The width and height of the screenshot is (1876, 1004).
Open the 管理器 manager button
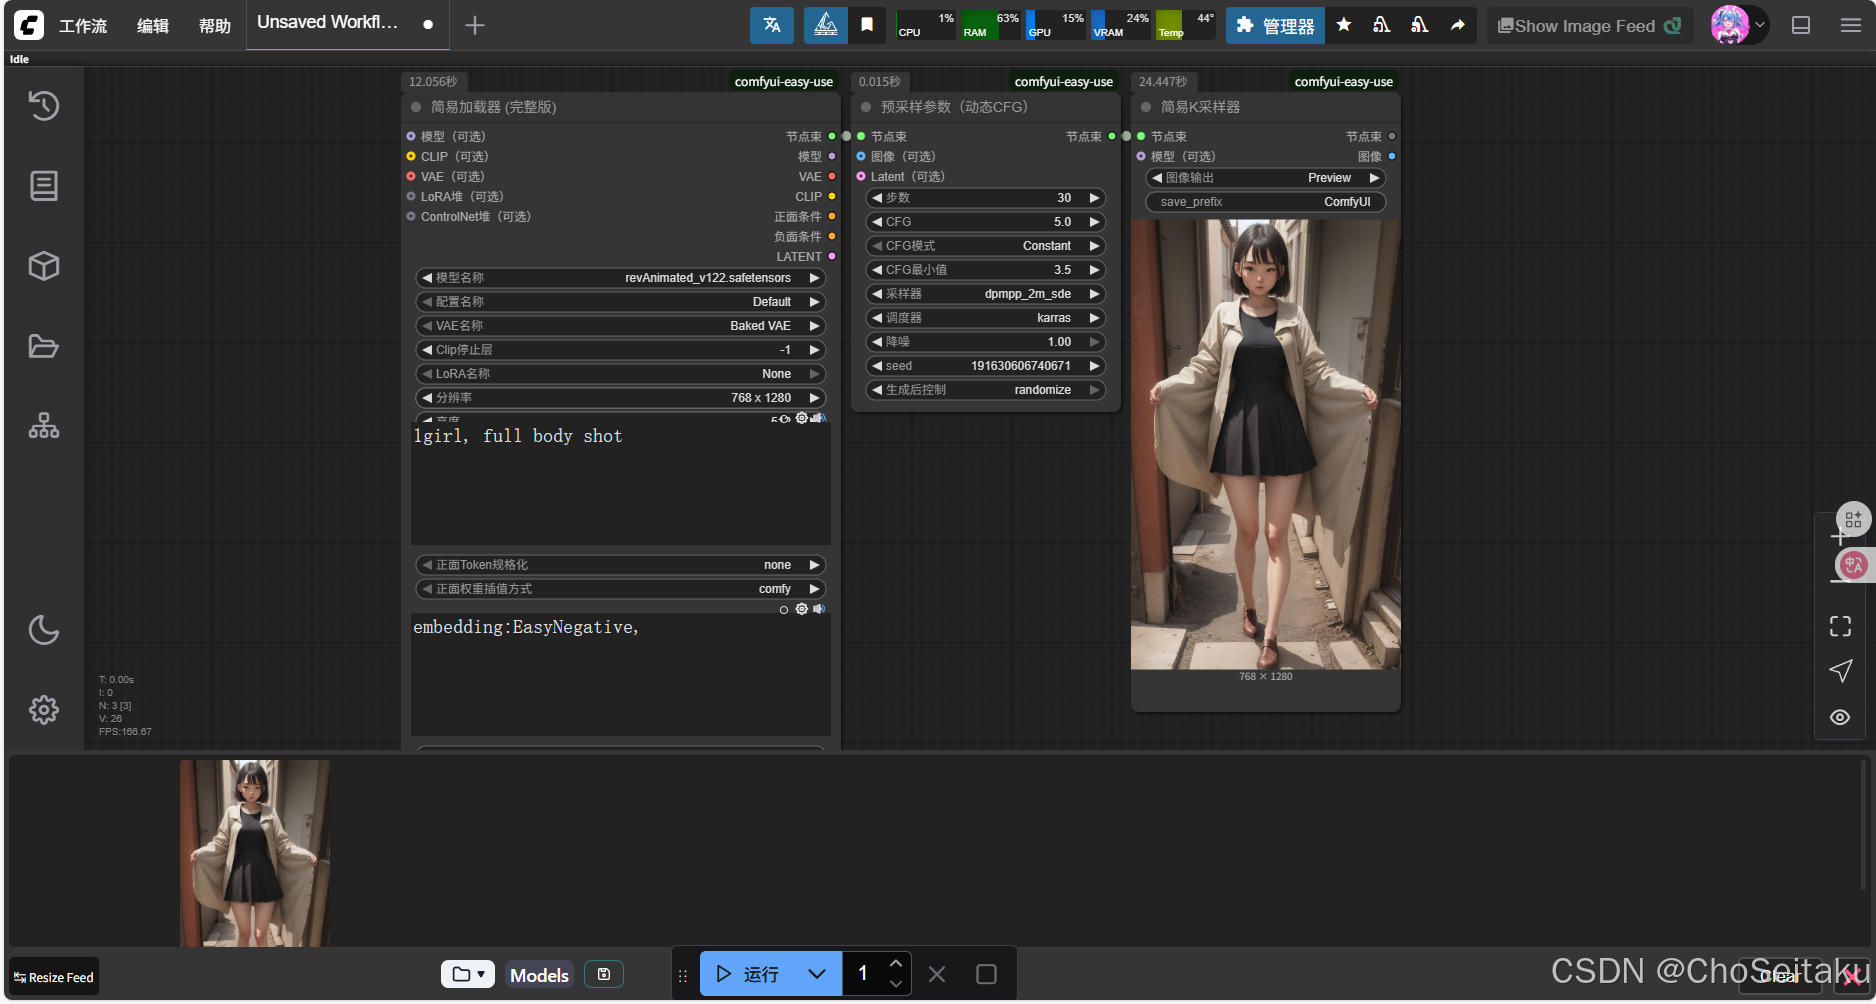coord(1275,26)
